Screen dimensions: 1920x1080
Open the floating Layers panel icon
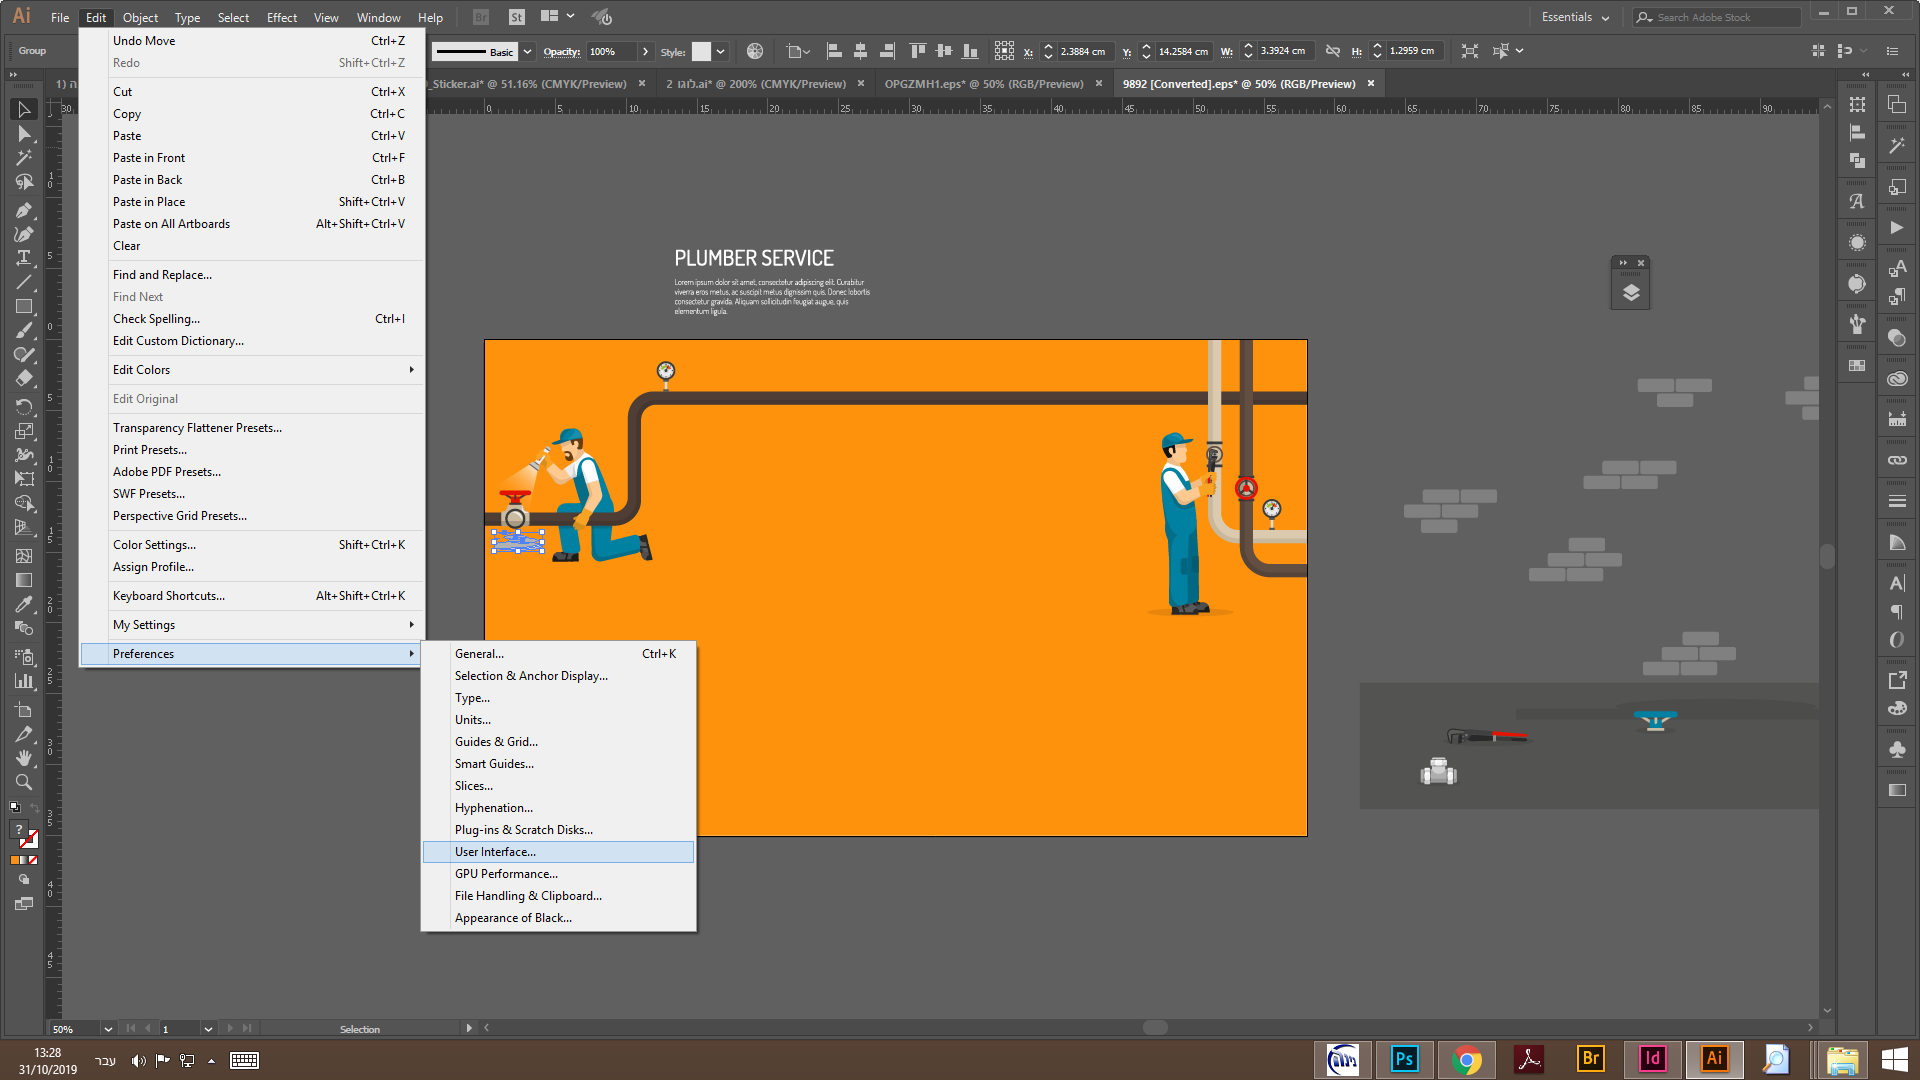click(1631, 293)
